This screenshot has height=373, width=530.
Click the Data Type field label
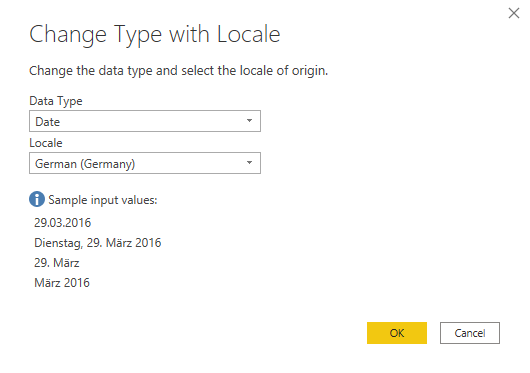pyautogui.click(x=56, y=101)
